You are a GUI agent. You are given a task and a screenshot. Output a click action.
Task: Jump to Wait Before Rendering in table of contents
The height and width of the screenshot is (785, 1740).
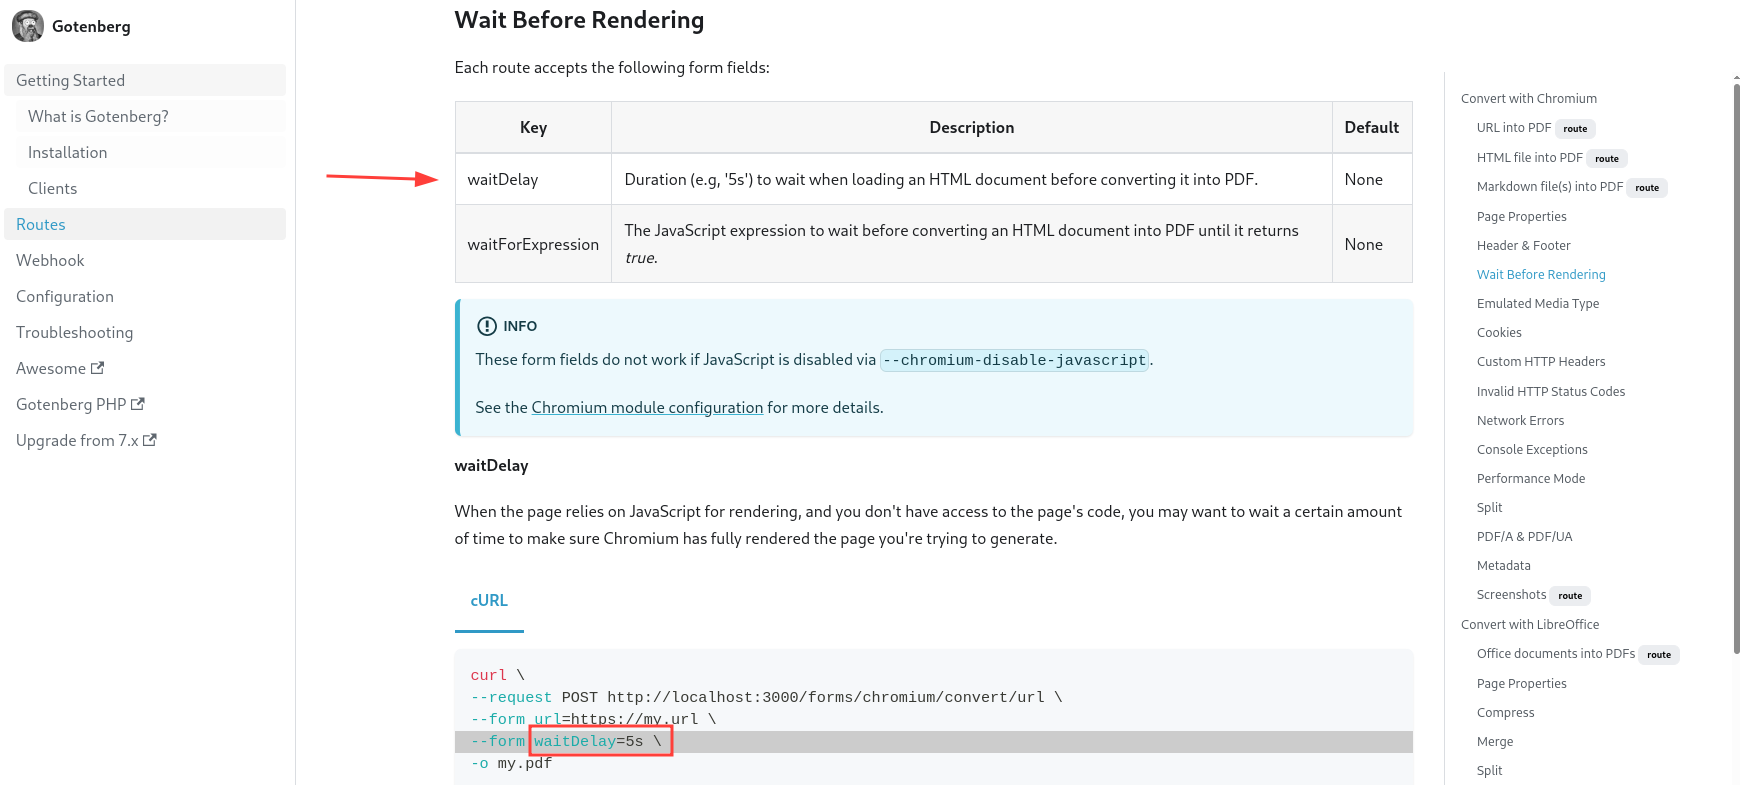(1540, 275)
